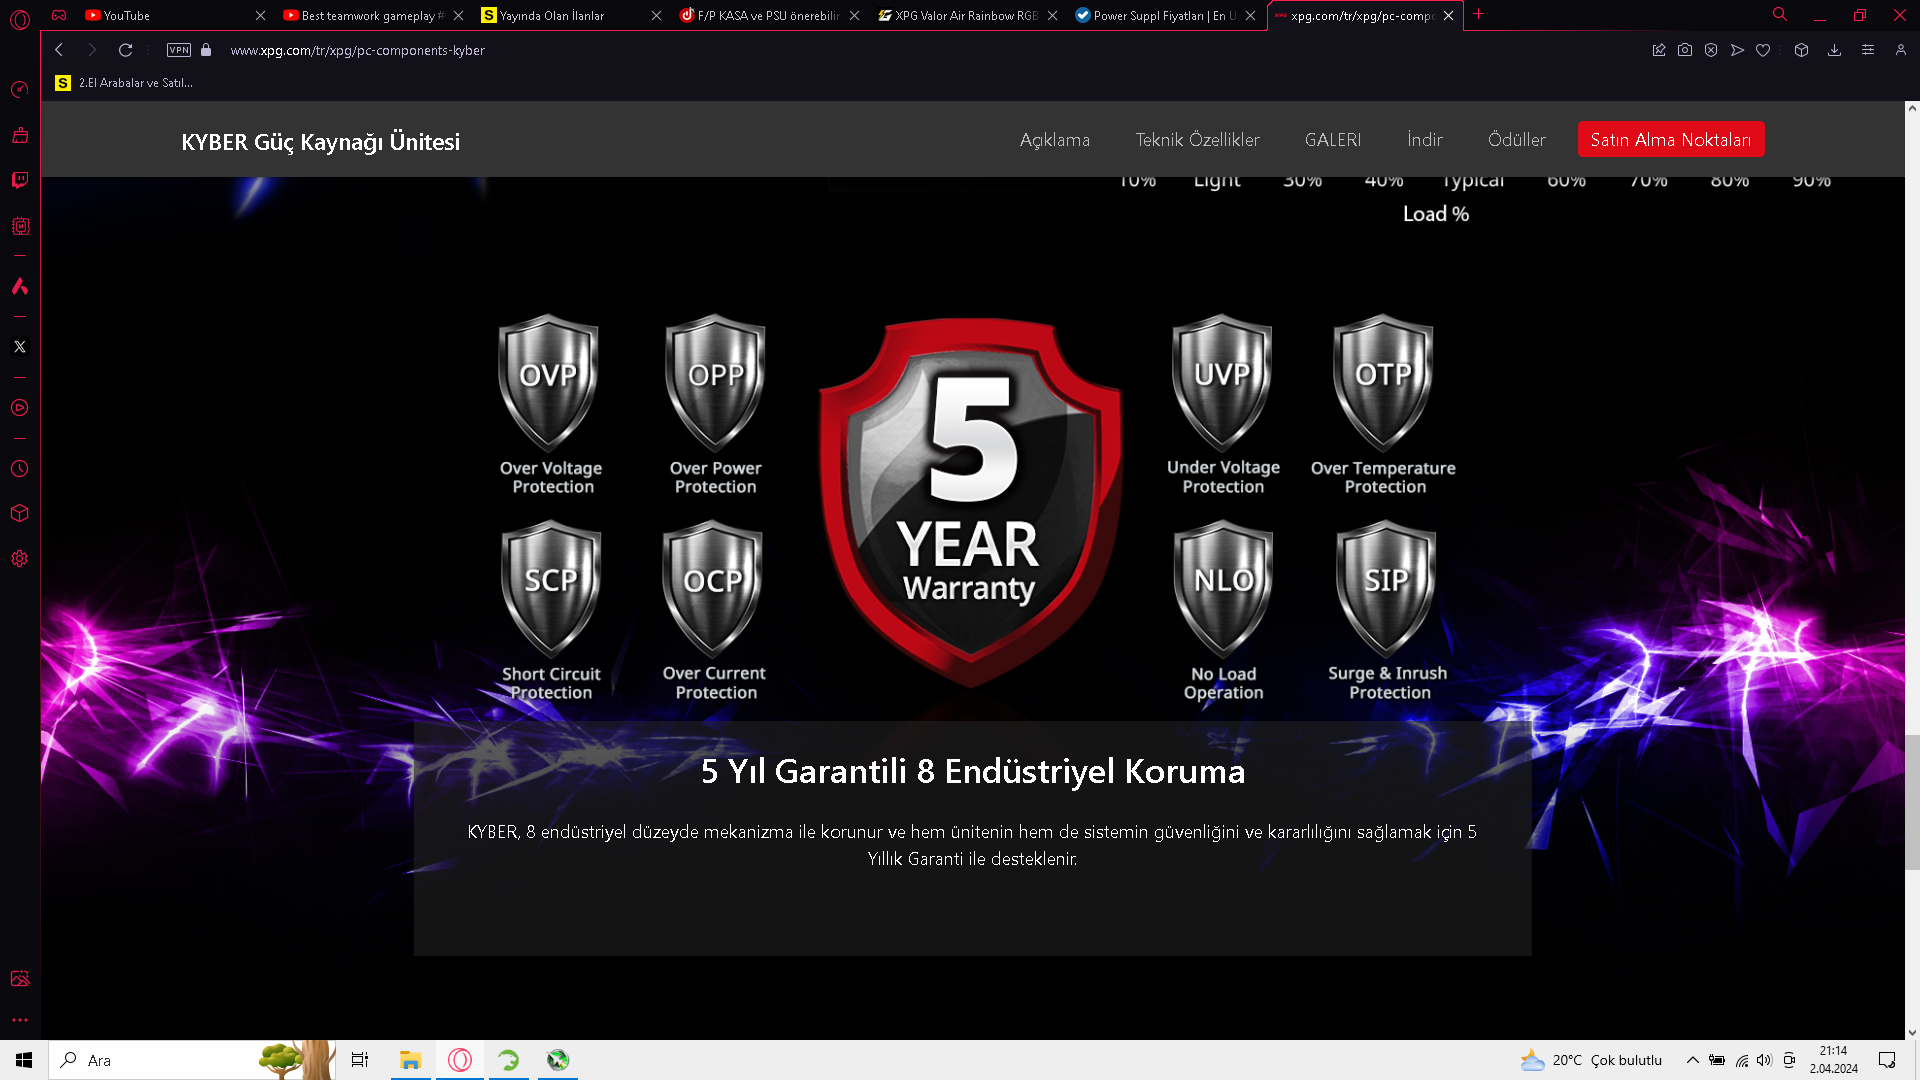Screen dimensions: 1920x1080
Task: Add page to bookmarks heart icon
Action: (x=1763, y=50)
